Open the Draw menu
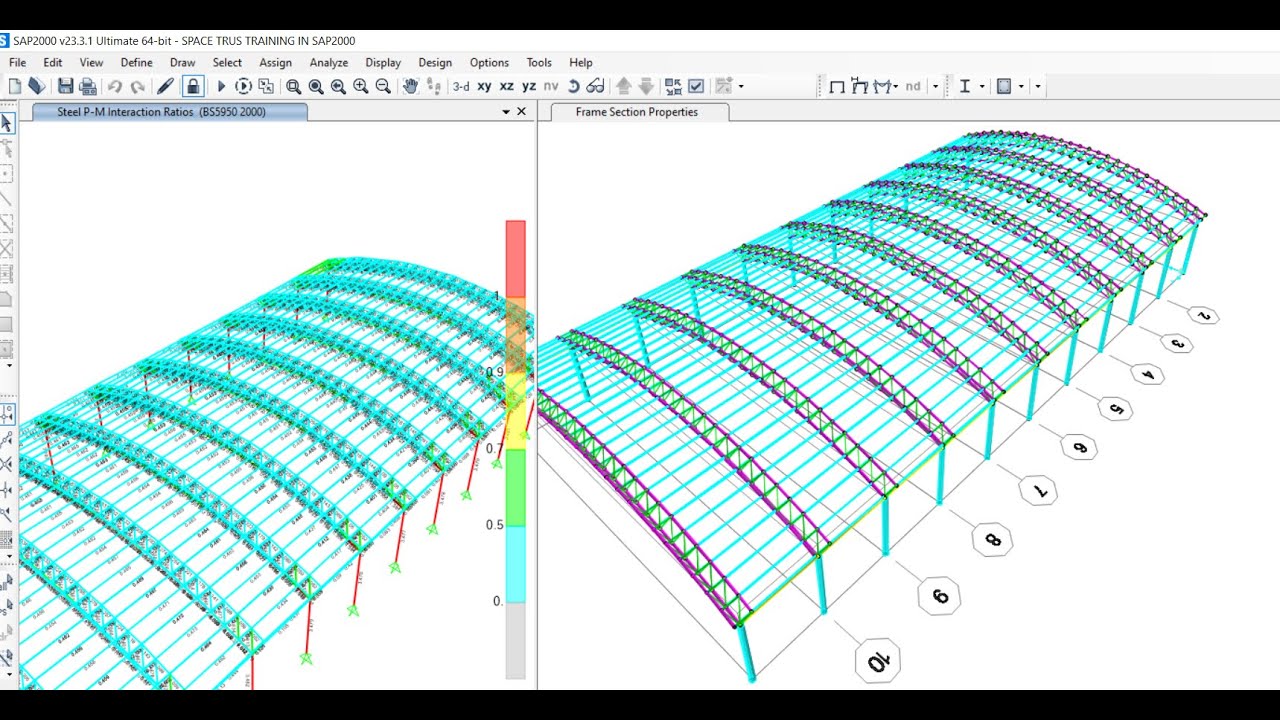This screenshot has height=720, width=1280. (x=183, y=62)
